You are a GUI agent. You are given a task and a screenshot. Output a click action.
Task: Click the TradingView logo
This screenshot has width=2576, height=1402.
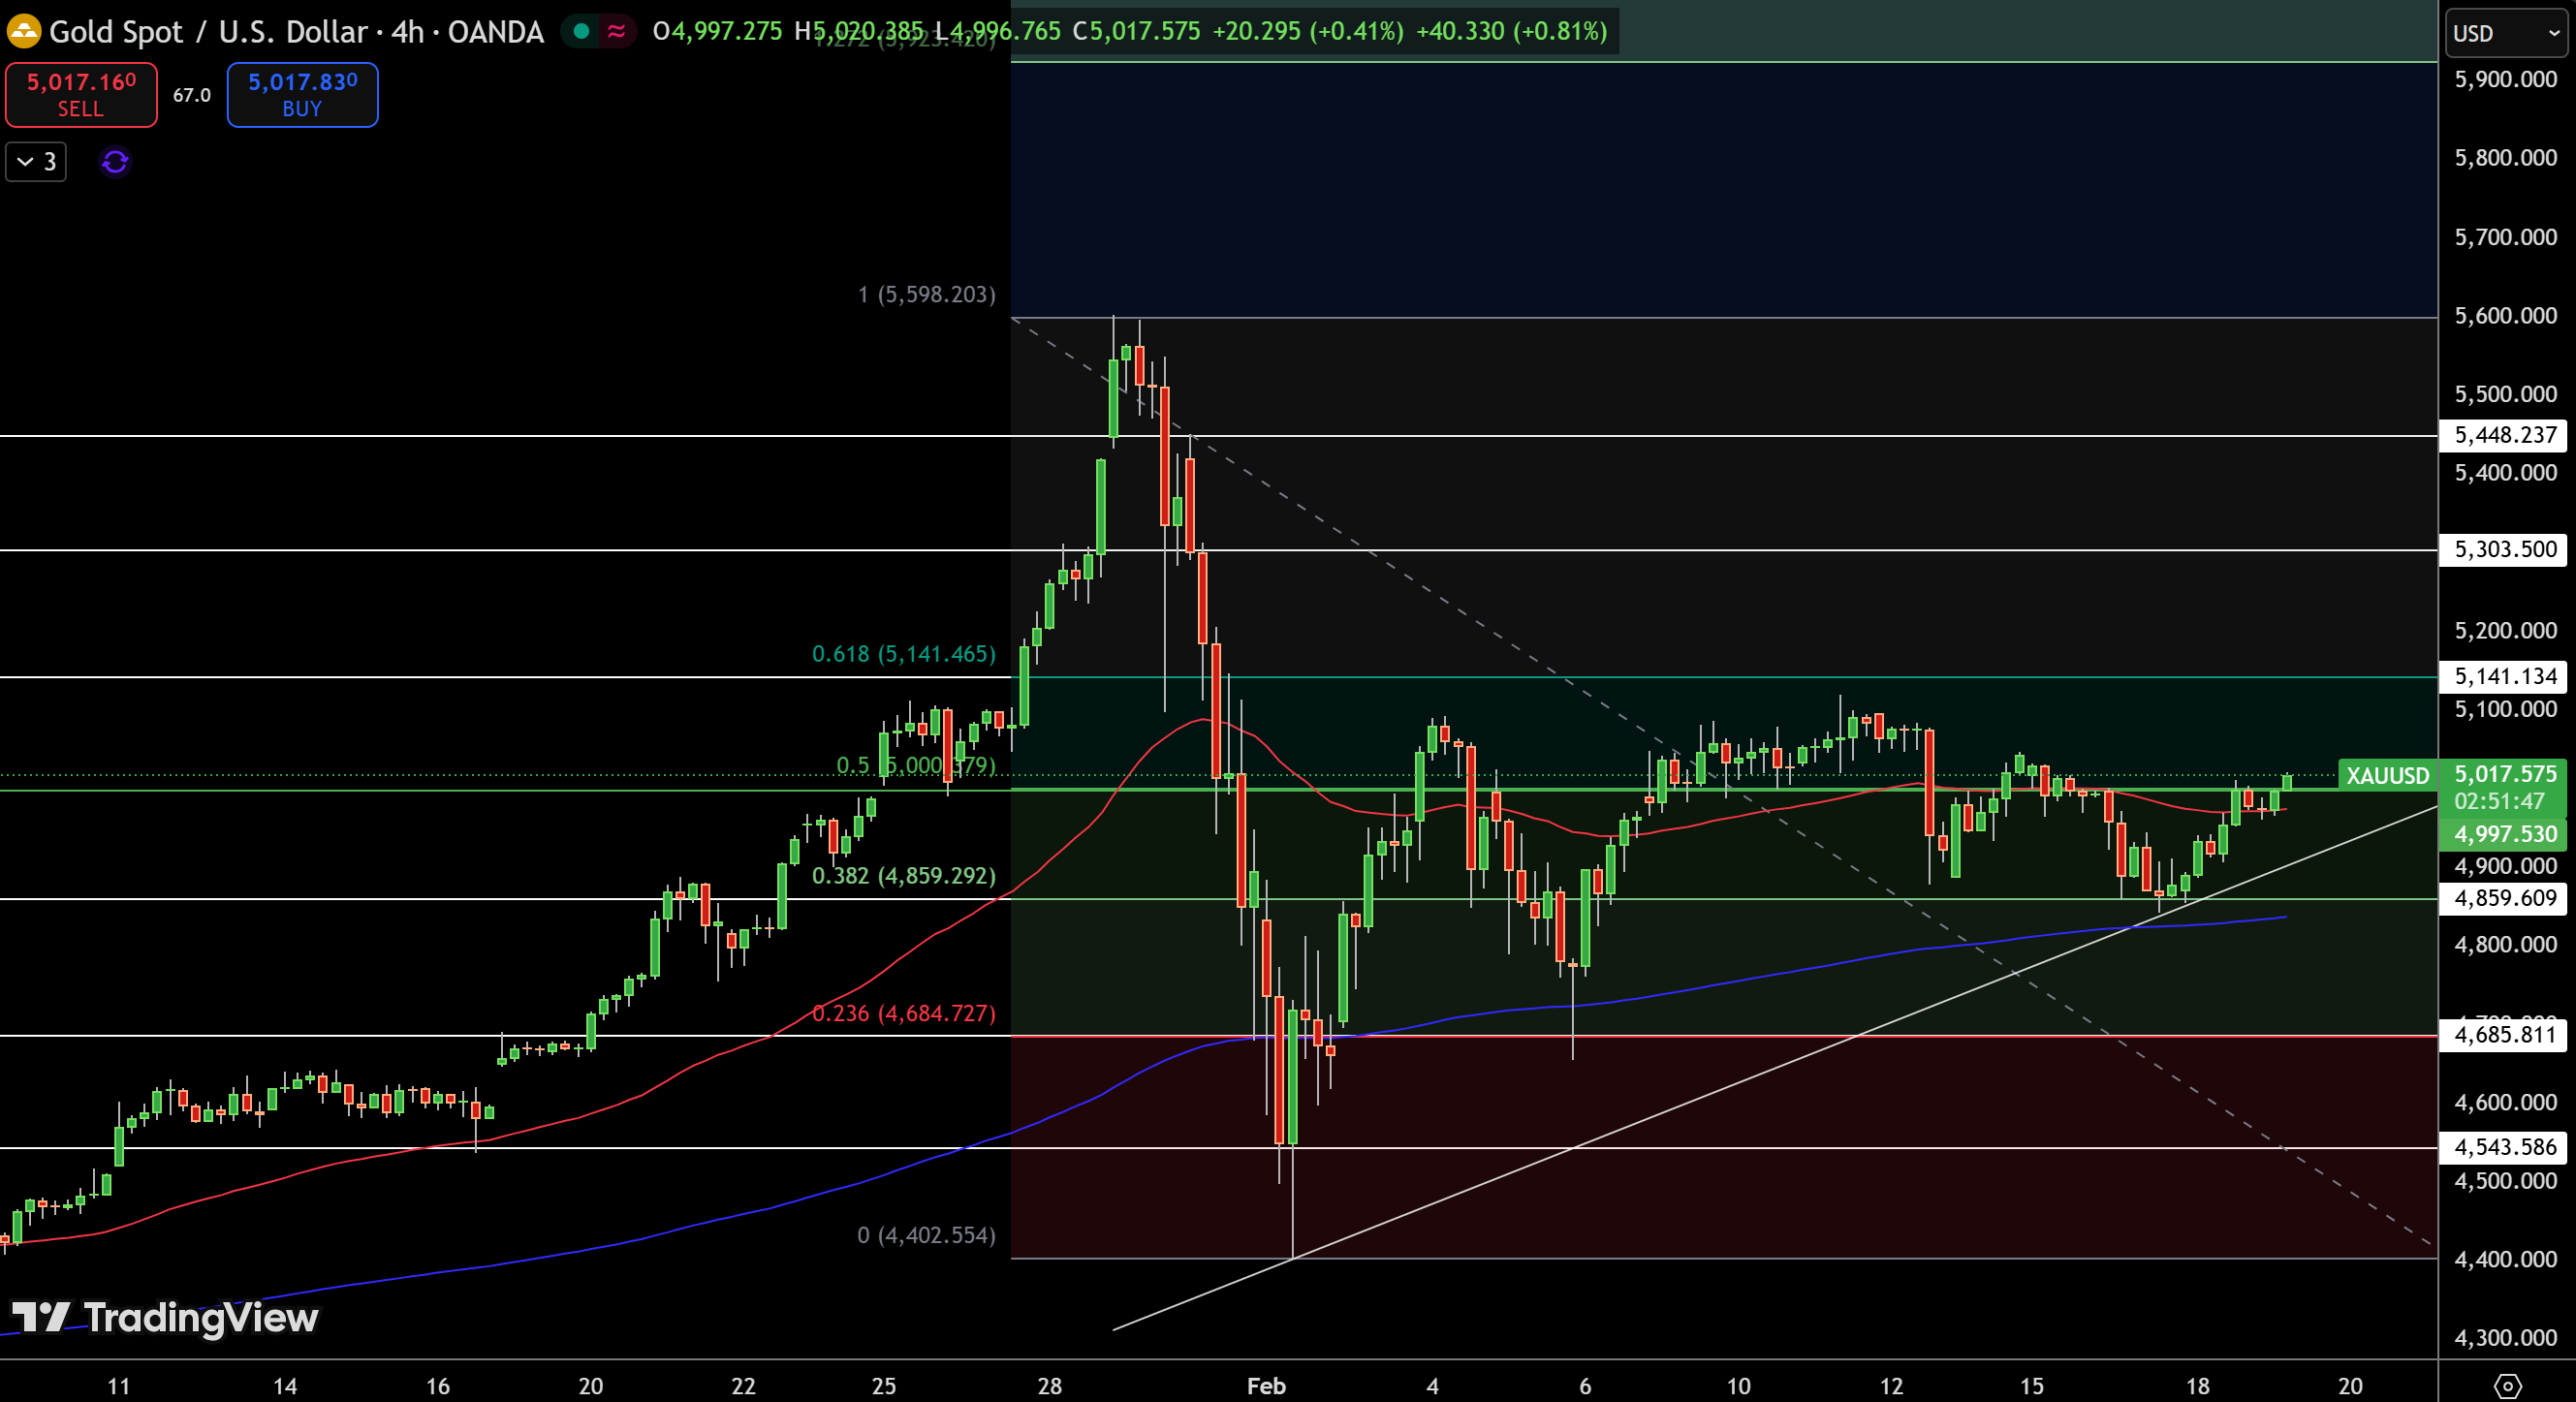coord(164,1317)
